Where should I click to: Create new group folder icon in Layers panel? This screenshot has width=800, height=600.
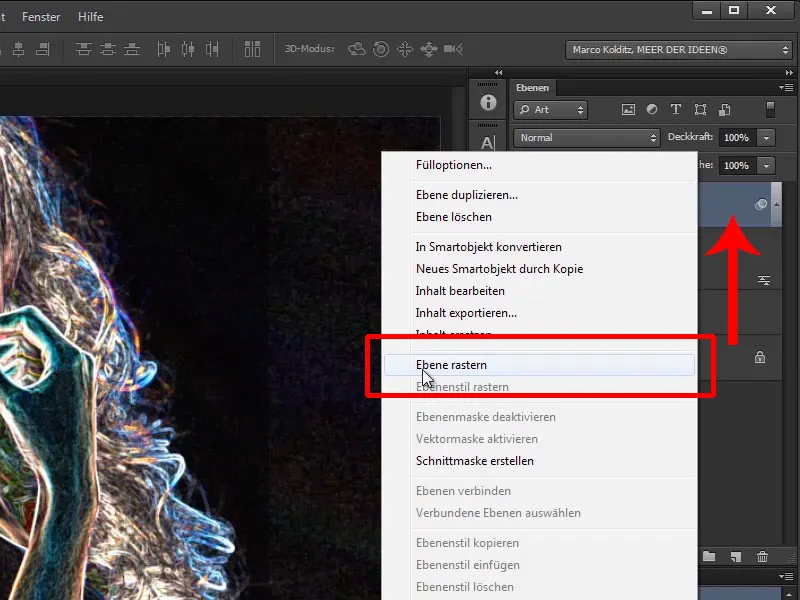(x=709, y=556)
